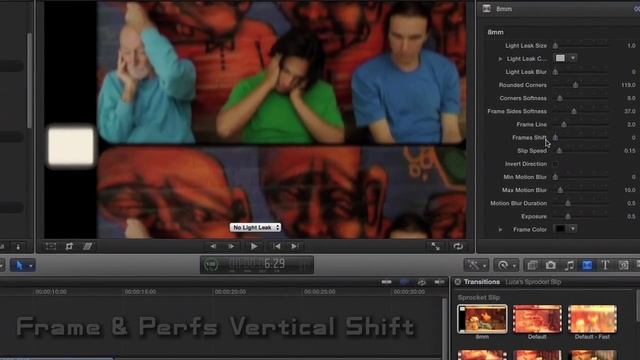The image size is (640, 360).
Task: Click the Frame Sides Softness value 37.0
Action: (629, 111)
